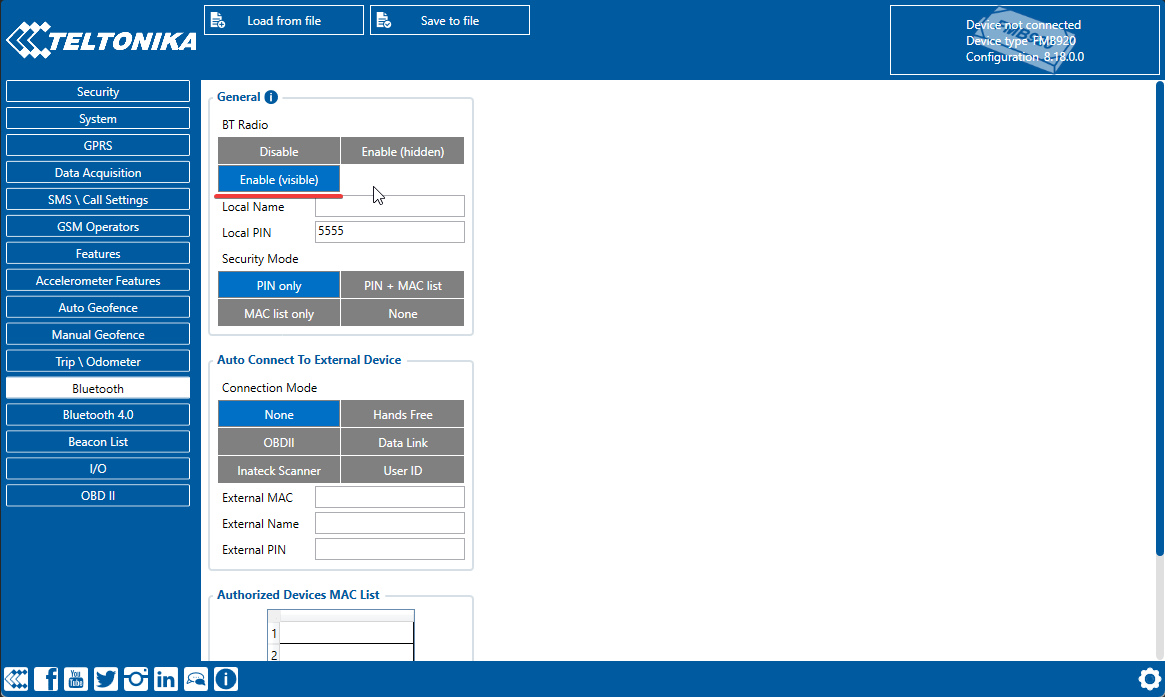This screenshot has height=697, width=1165.
Task: Open SMS \ Call Settings section
Action: [x=98, y=199]
